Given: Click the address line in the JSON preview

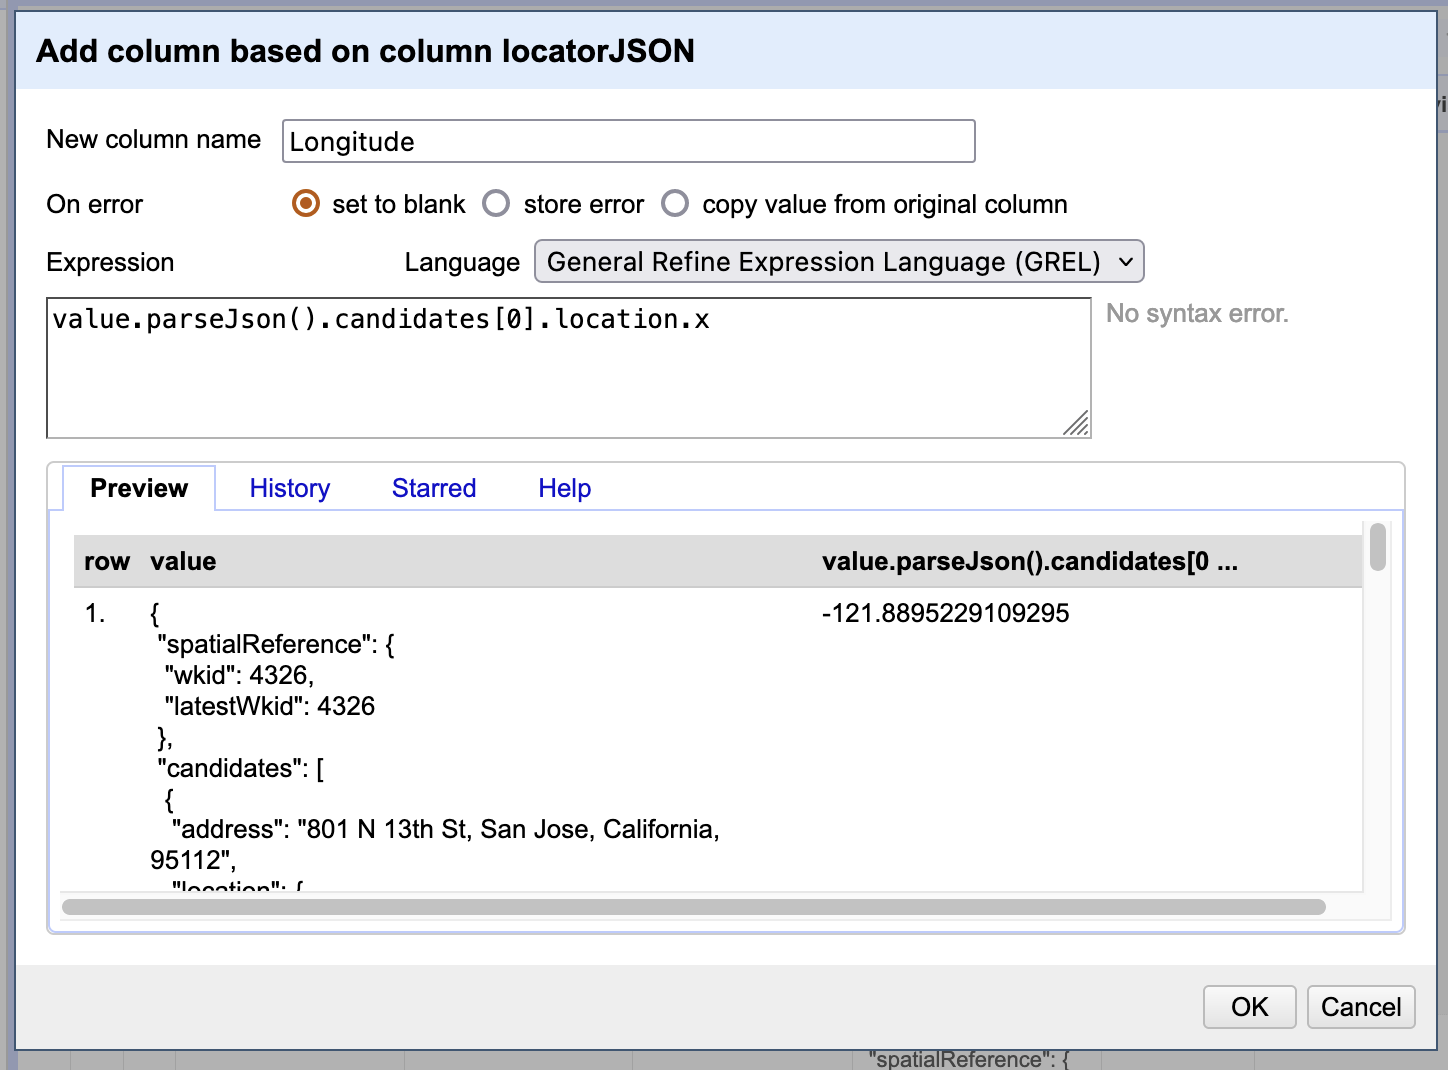Looking at the screenshot, I should 445,829.
